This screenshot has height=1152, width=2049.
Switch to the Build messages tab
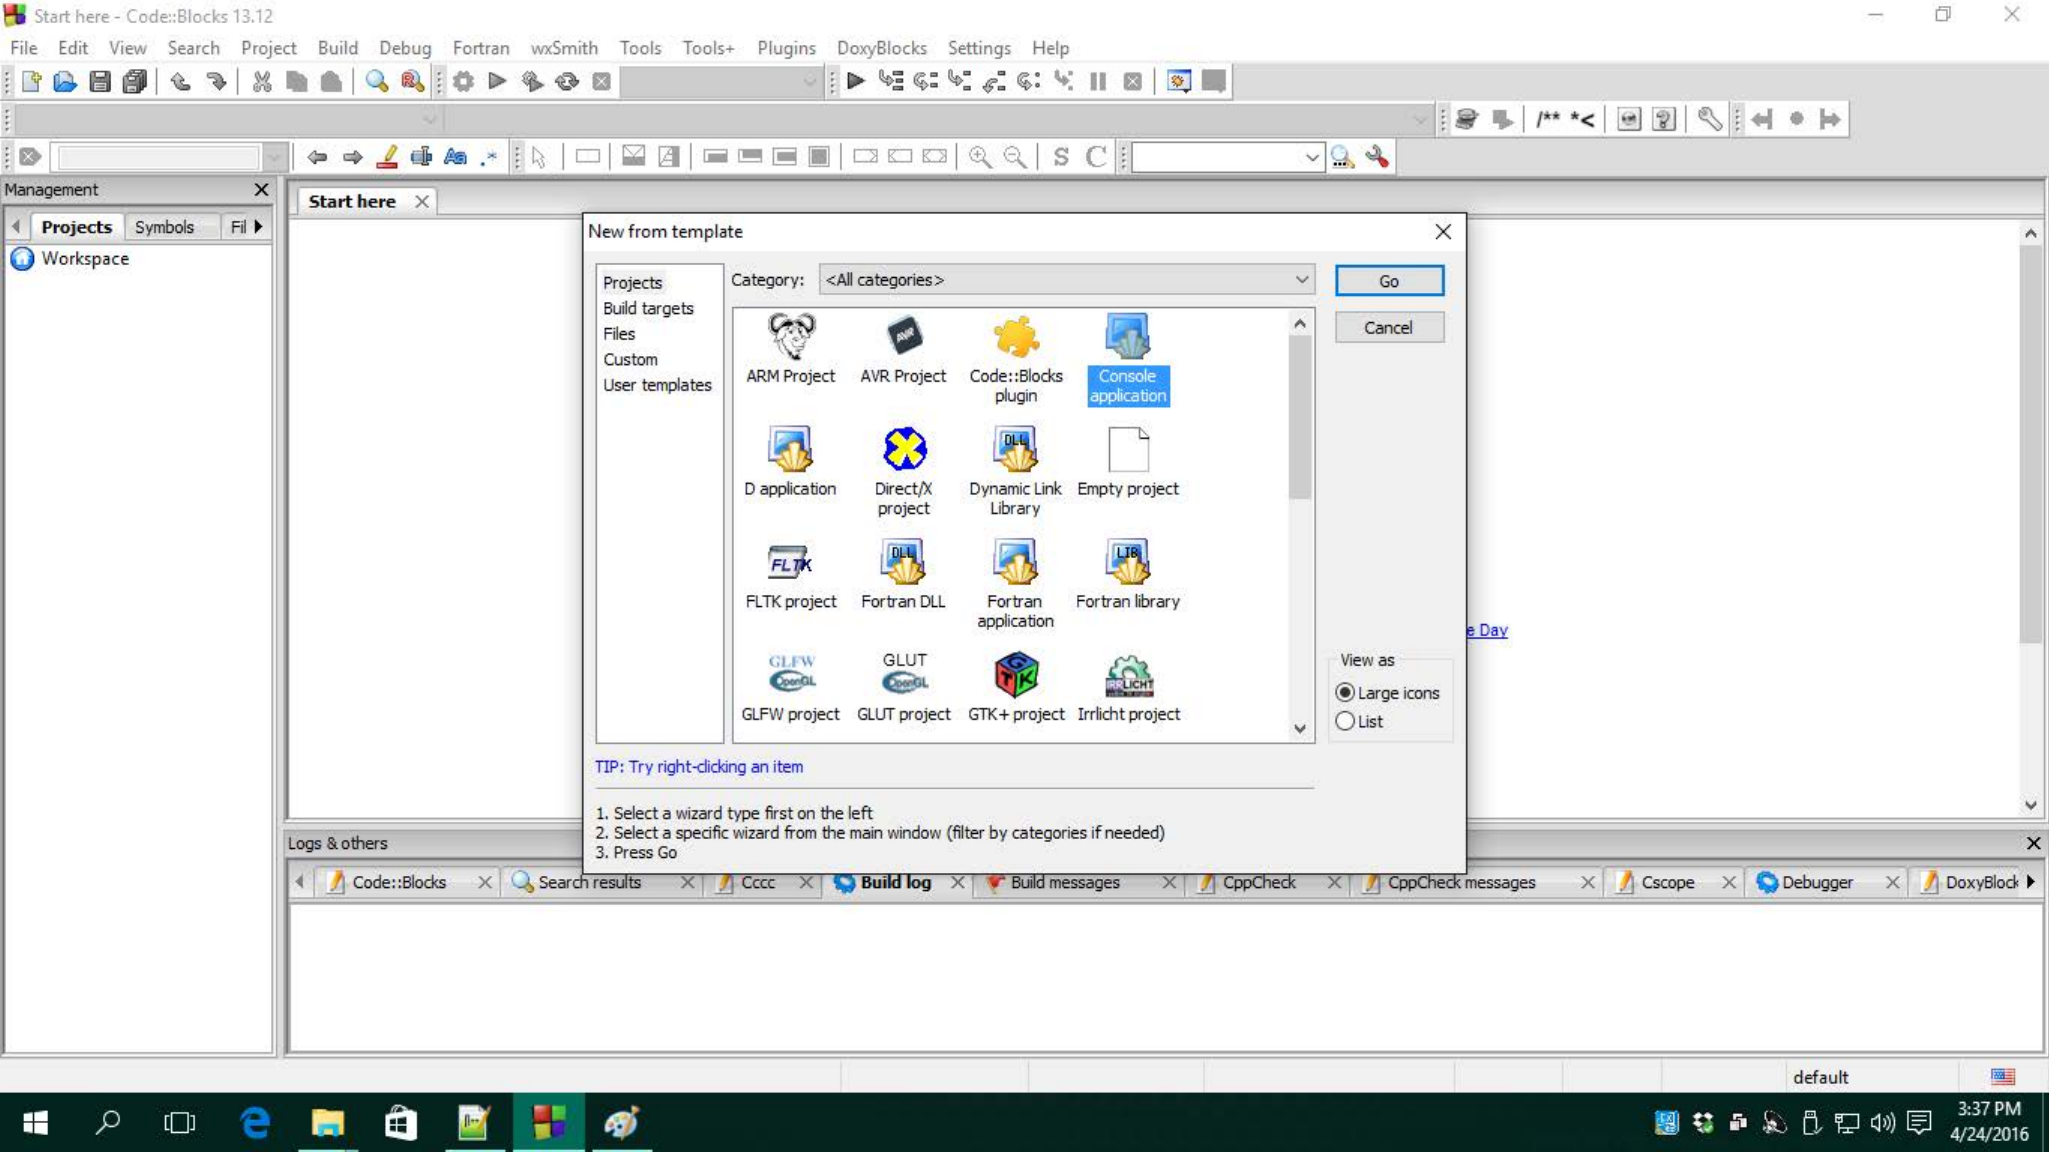coord(1064,882)
